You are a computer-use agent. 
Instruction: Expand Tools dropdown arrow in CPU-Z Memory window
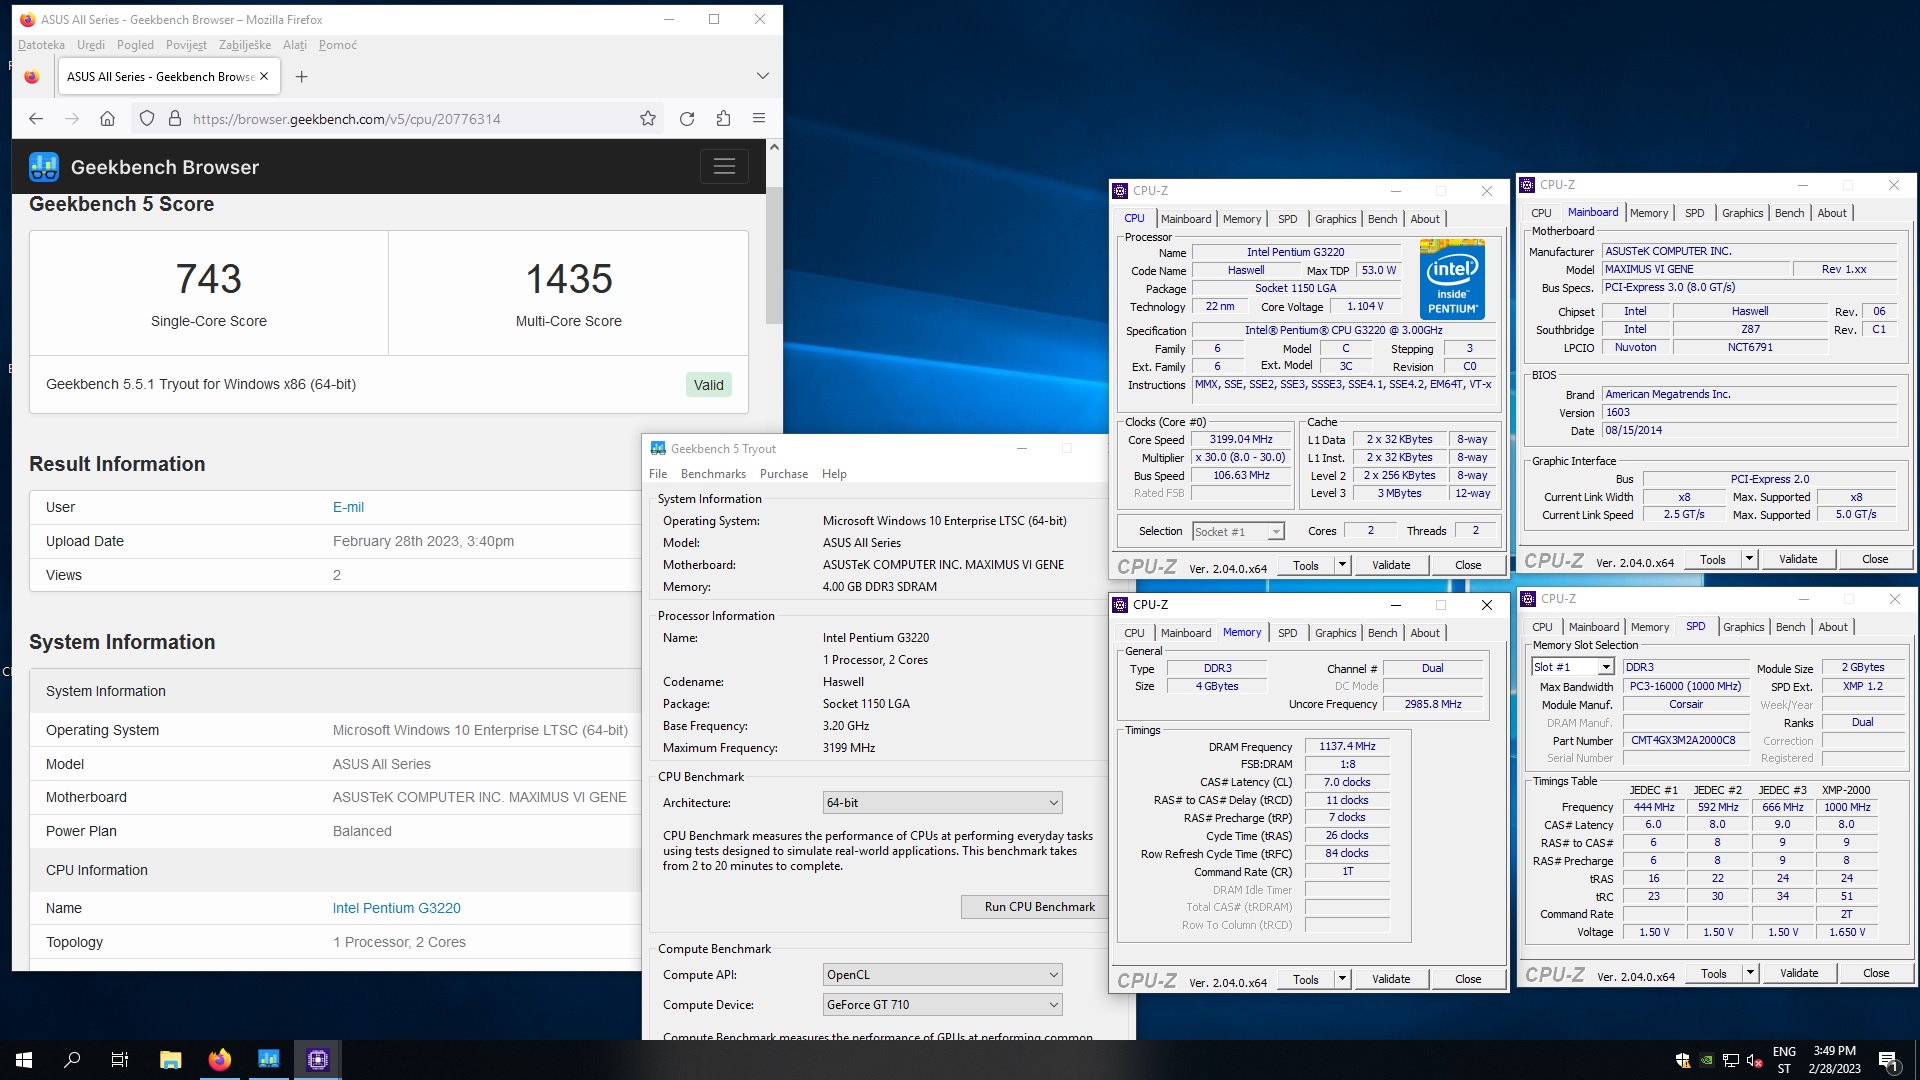click(x=1342, y=980)
